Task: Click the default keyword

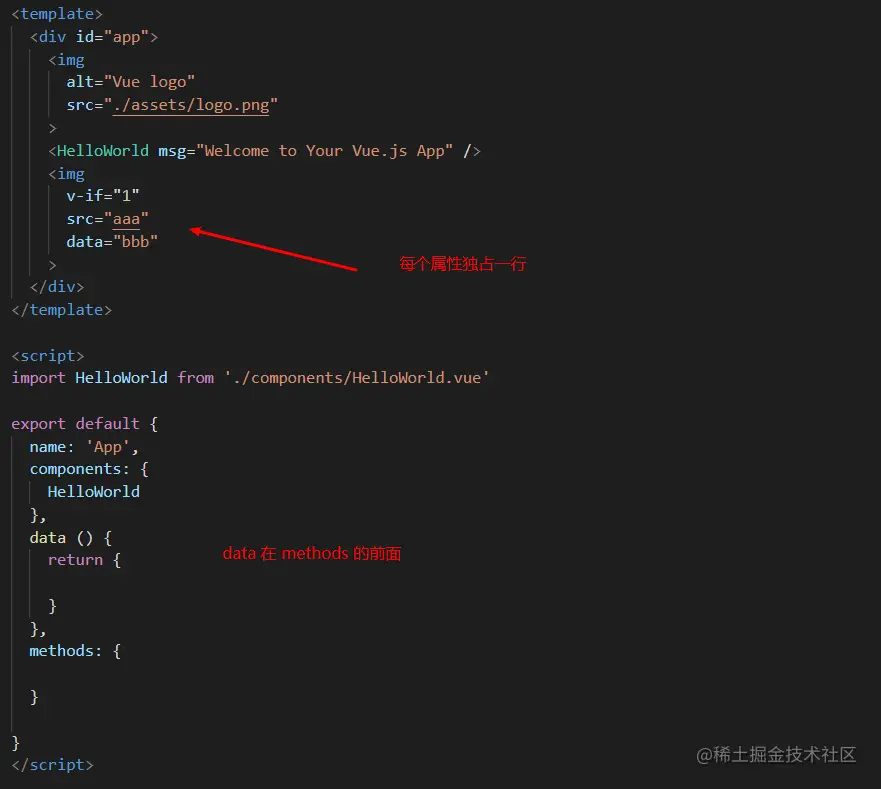Action: pos(107,423)
